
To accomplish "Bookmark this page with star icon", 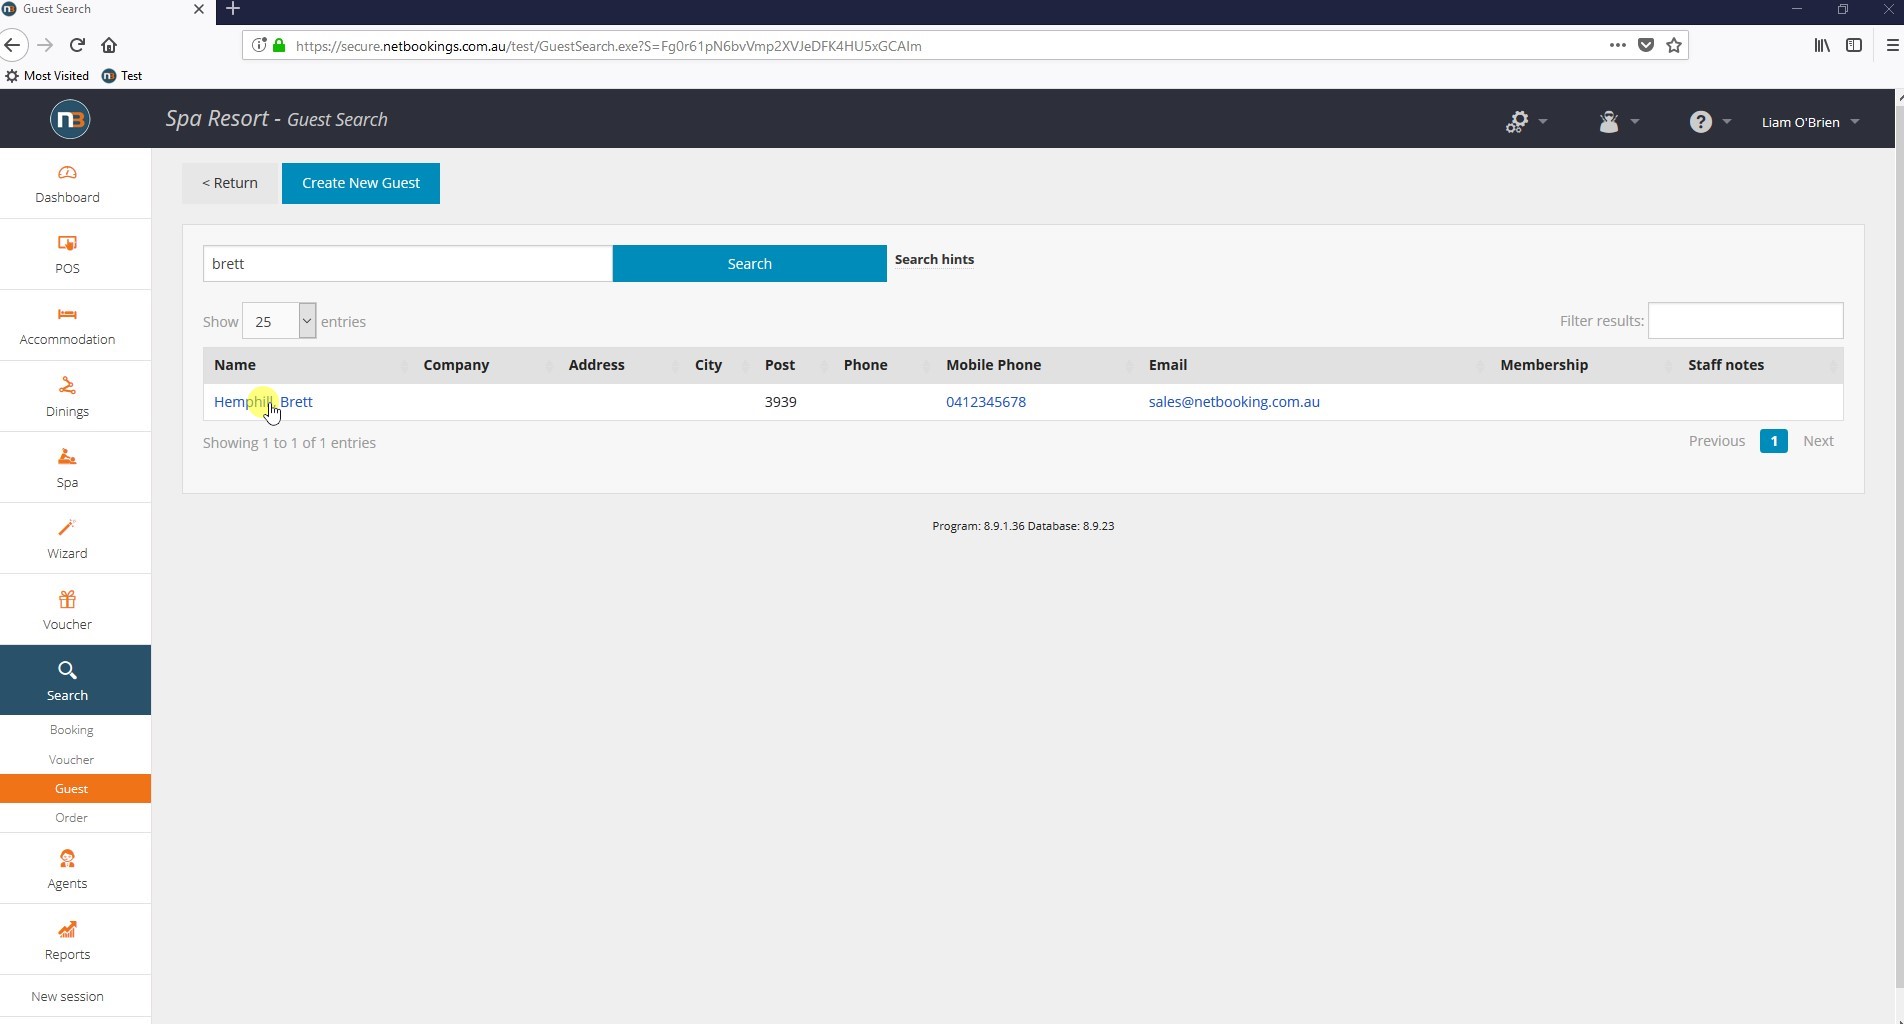I will click(1674, 45).
